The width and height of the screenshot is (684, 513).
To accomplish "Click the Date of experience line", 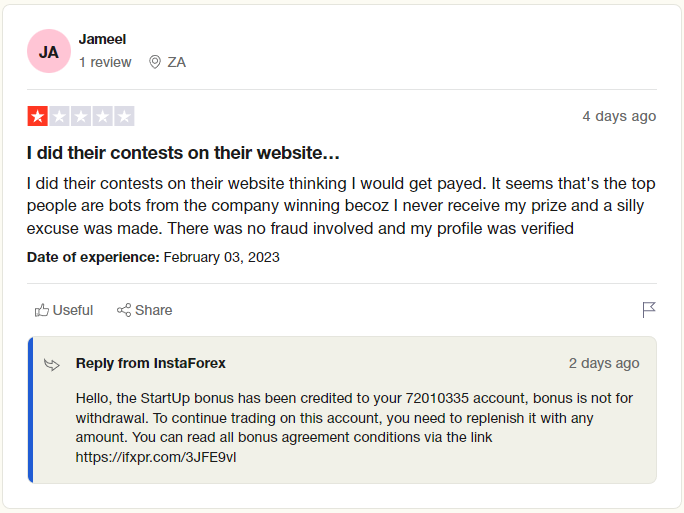I will 153,257.
